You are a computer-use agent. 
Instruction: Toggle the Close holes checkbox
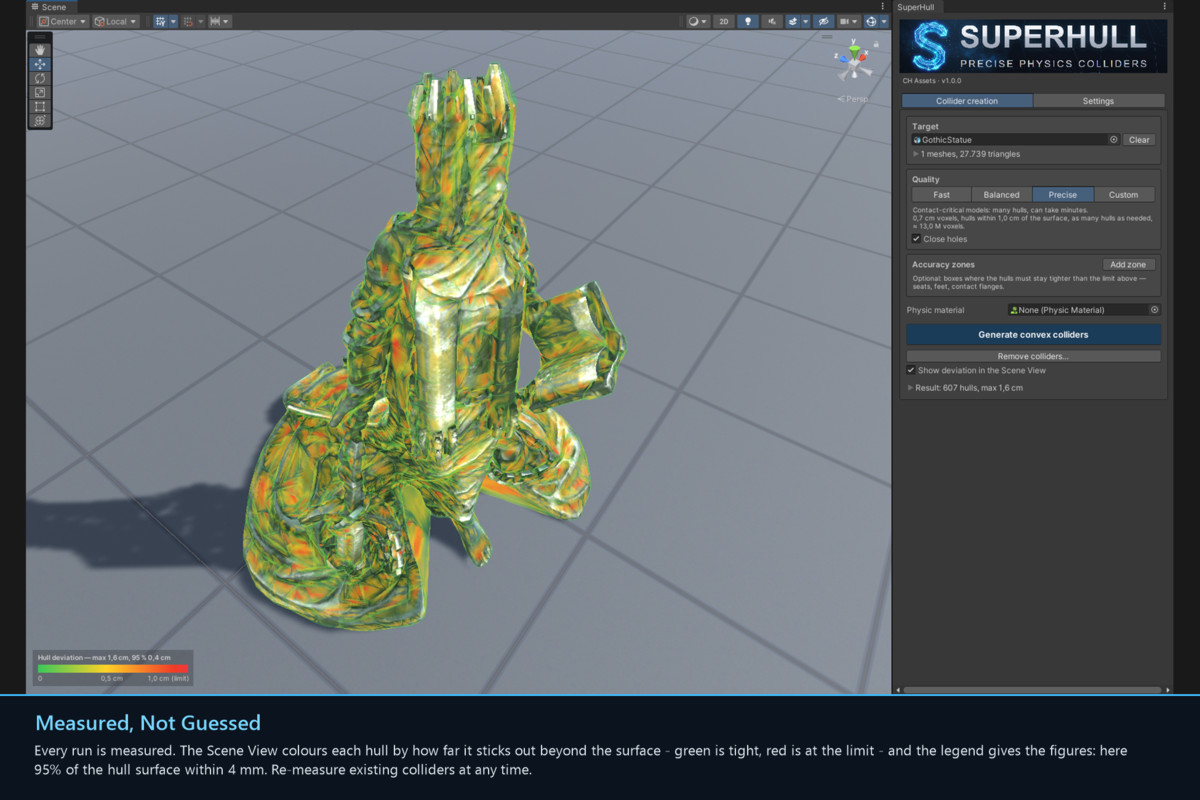click(x=916, y=239)
